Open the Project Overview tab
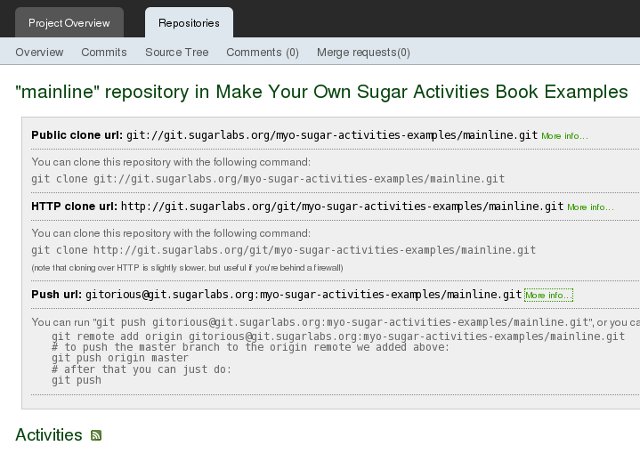Screen dimensions: 640x454 click(x=69, y=22)
